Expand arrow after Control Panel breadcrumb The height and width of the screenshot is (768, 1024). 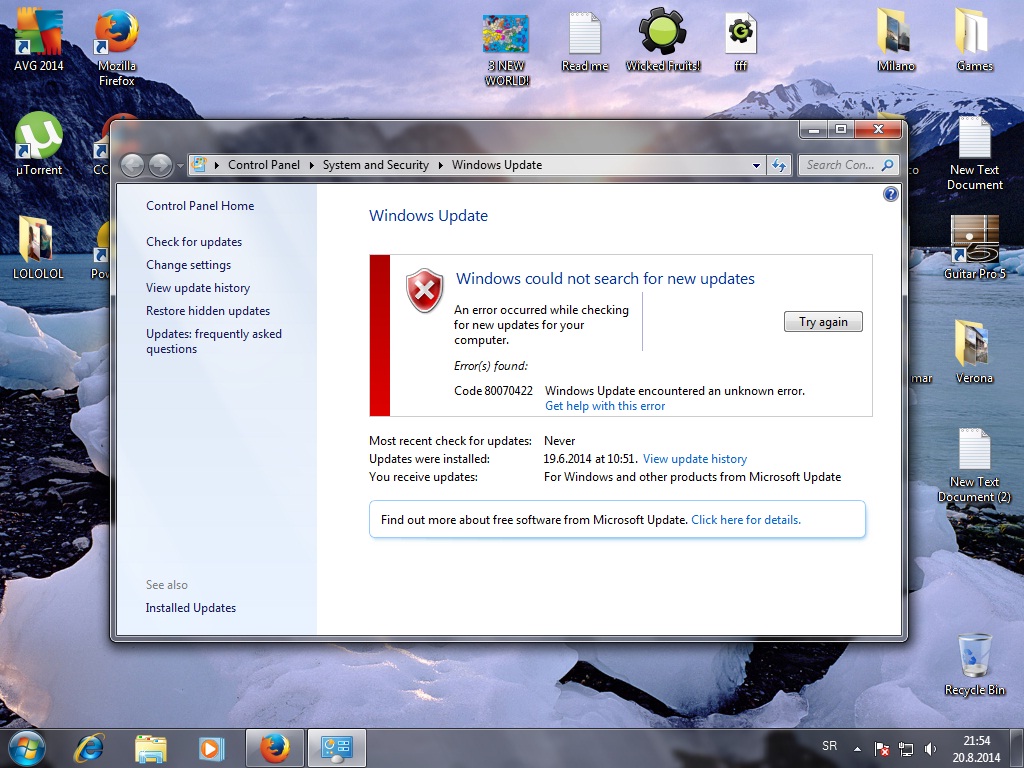312,165
